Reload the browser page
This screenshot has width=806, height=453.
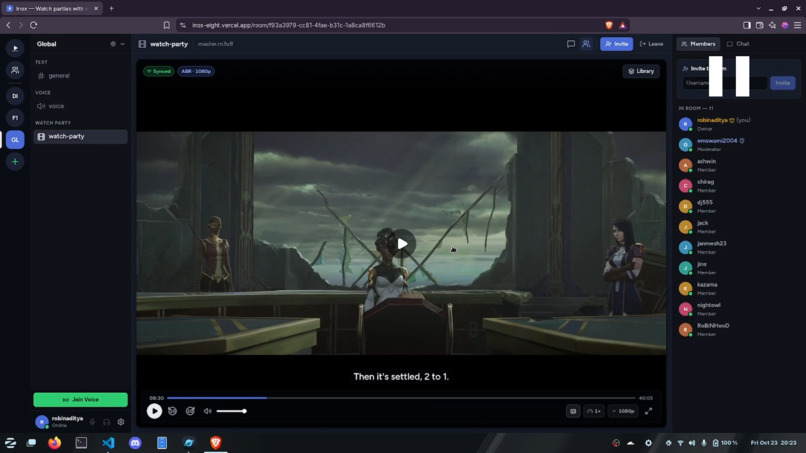[x=33, y=25]
